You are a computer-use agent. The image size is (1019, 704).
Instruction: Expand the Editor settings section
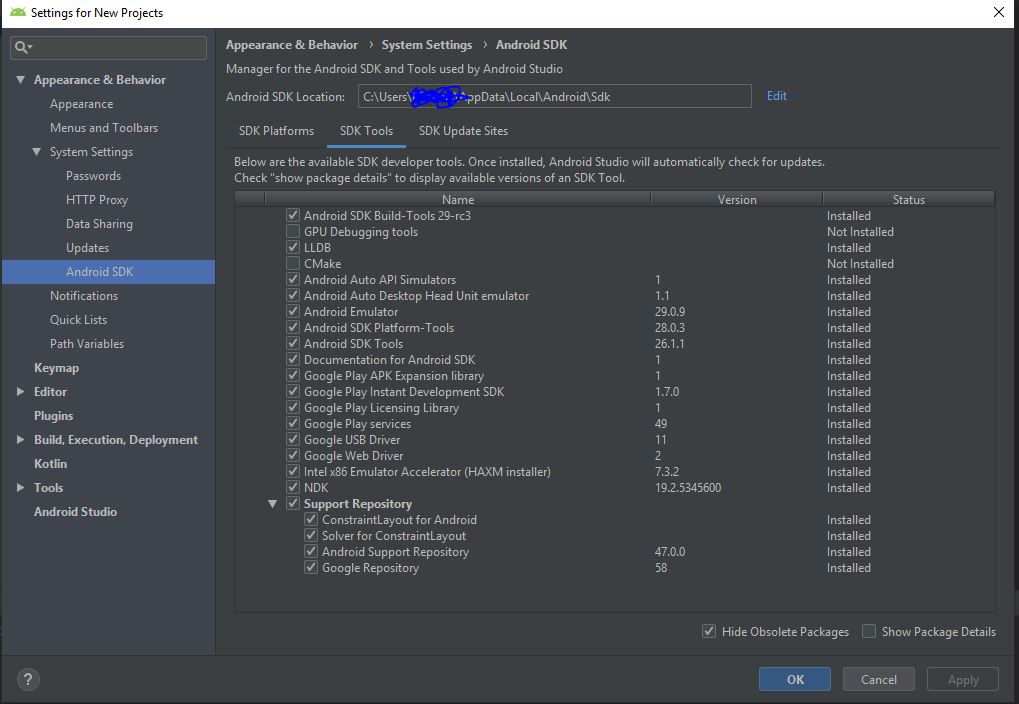[20, 392]
